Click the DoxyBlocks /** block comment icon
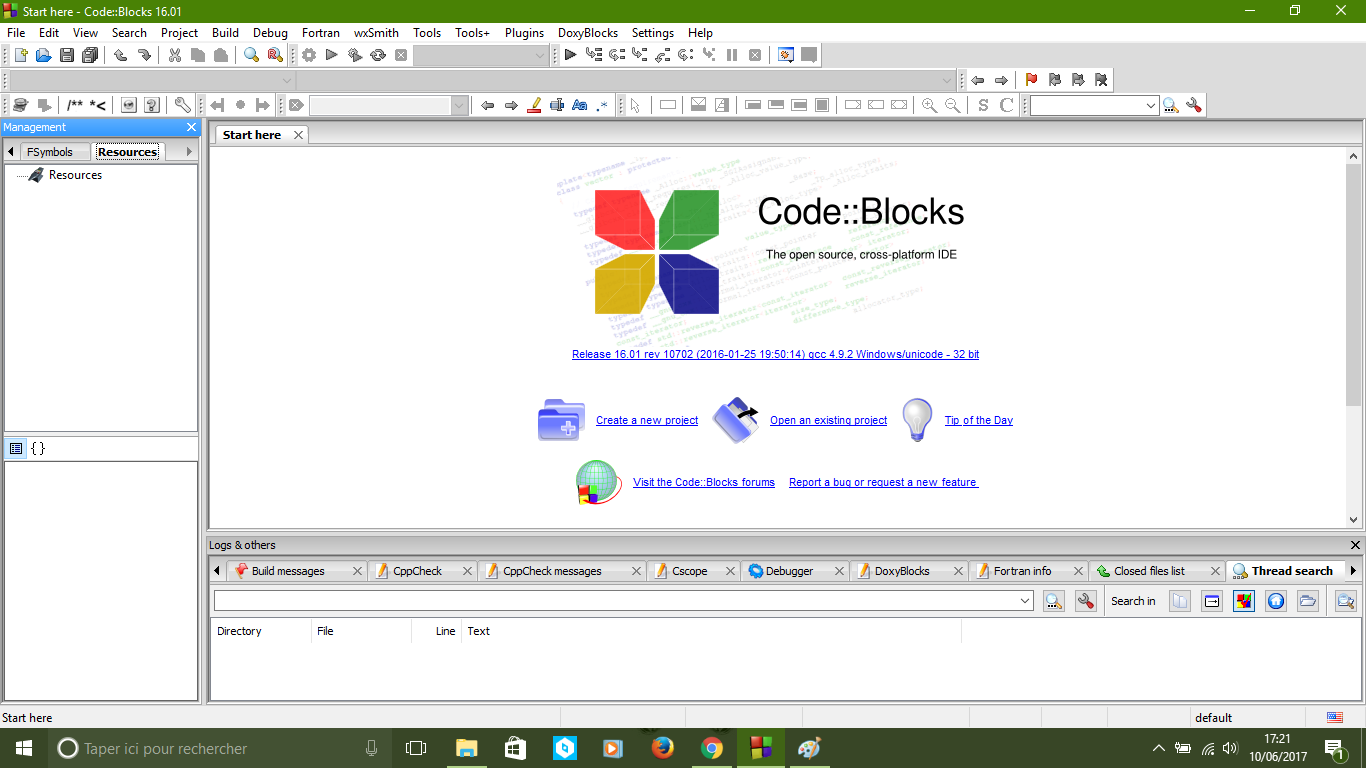Viewport: 1366px width, 768px height. click(x=75, y=105)
